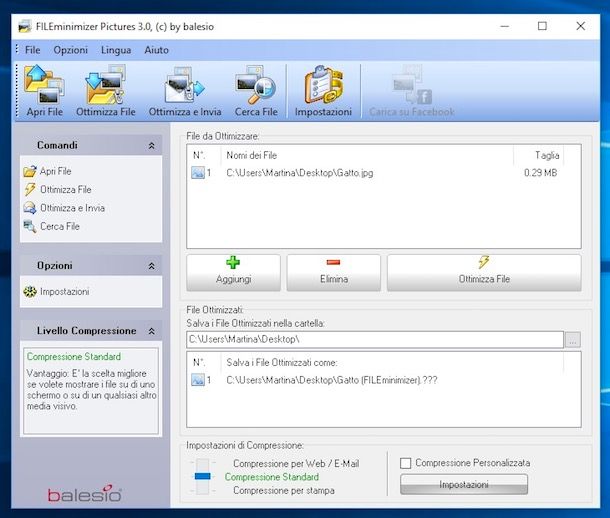Viewport: 610px width, 518px height.
Task: Click the output folder path field
Action: 374,340
